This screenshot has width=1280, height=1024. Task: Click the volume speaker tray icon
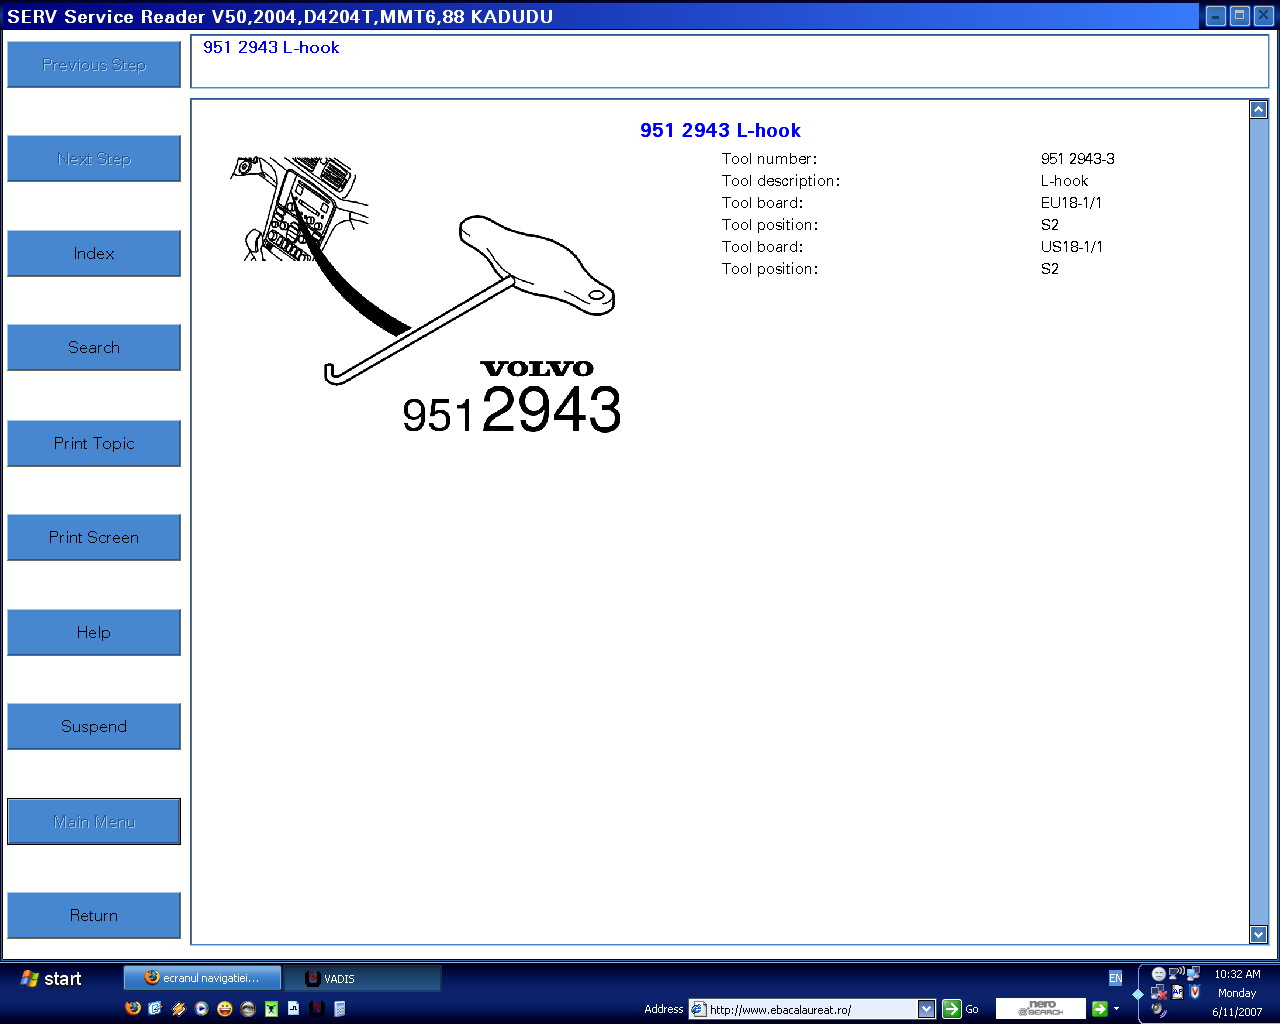pos(1158,1010)
